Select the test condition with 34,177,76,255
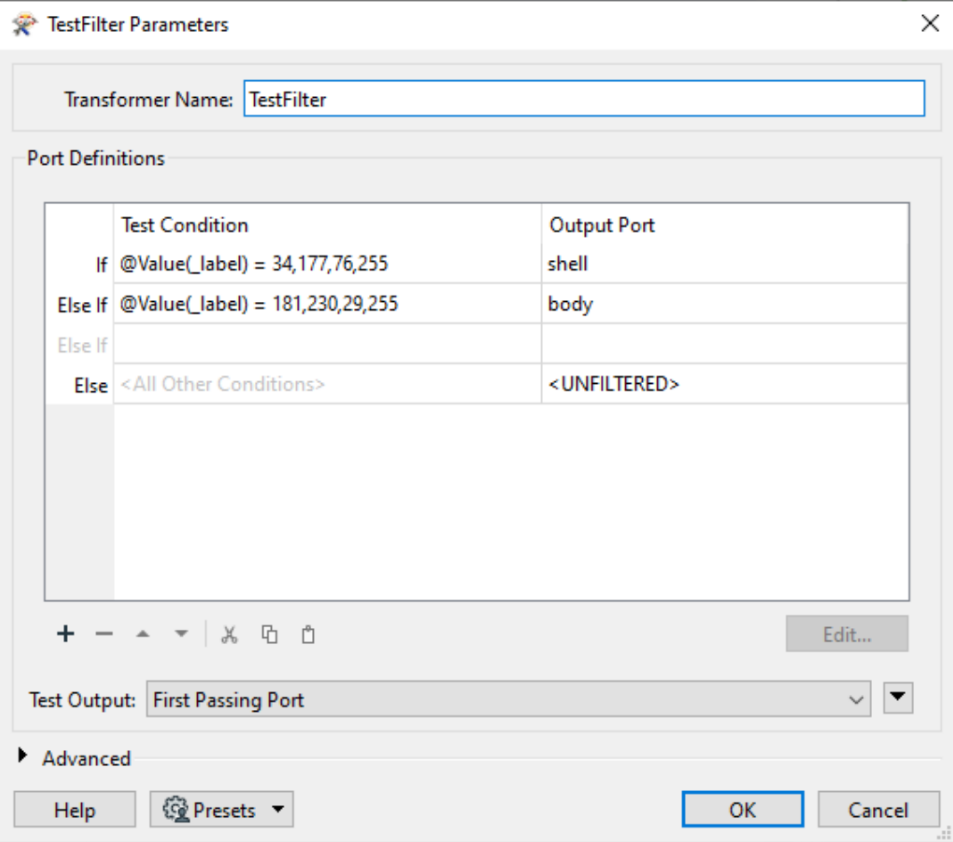 [x=326, y=264]
